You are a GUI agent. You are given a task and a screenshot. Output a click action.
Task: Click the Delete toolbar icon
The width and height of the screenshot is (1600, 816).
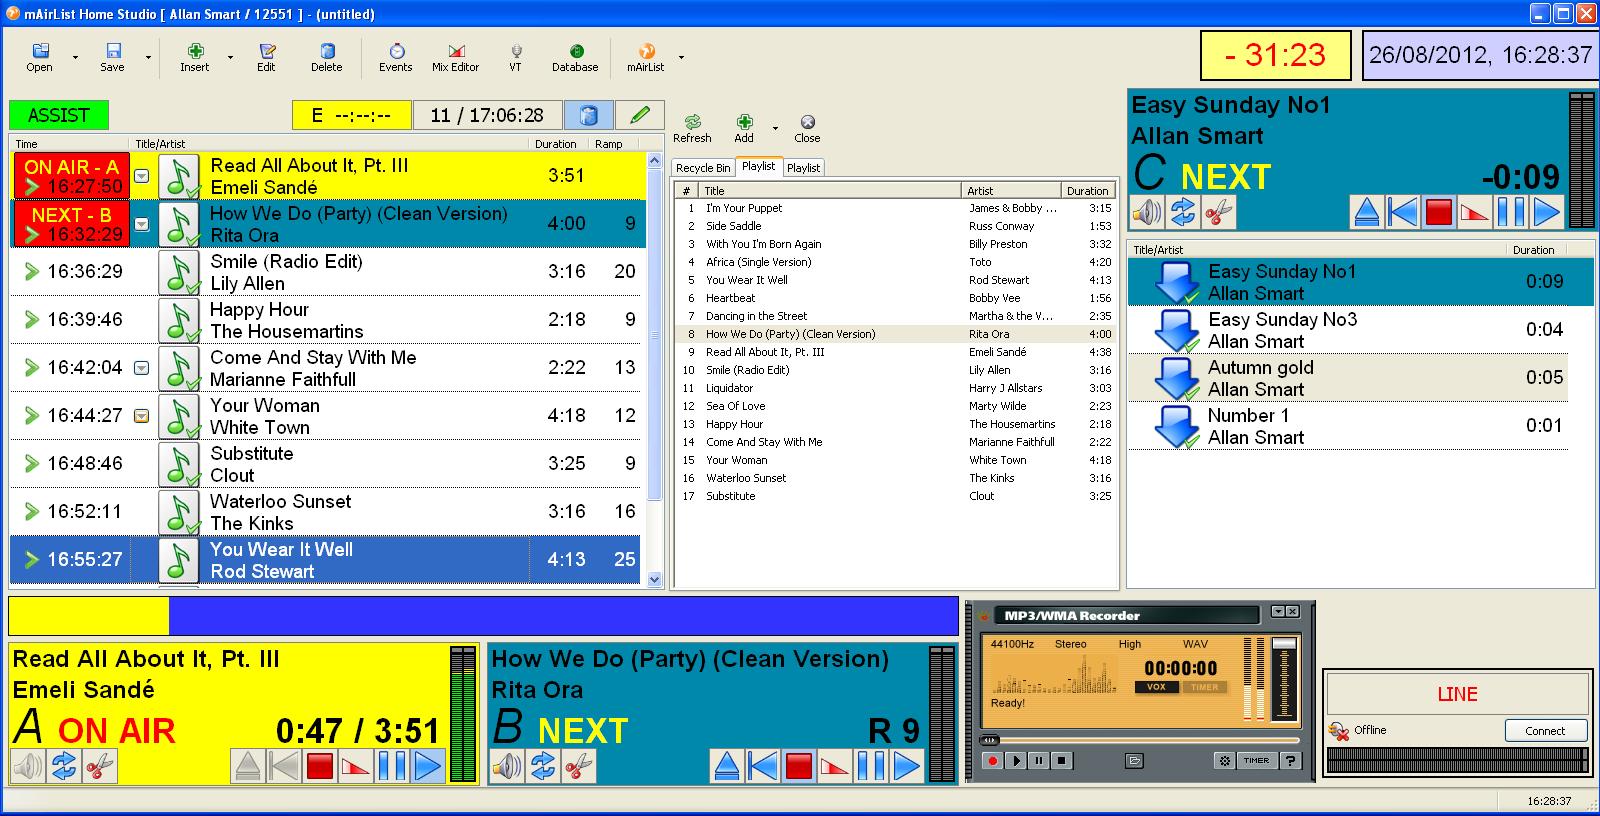pyautogui.click(x=326, y=57)
